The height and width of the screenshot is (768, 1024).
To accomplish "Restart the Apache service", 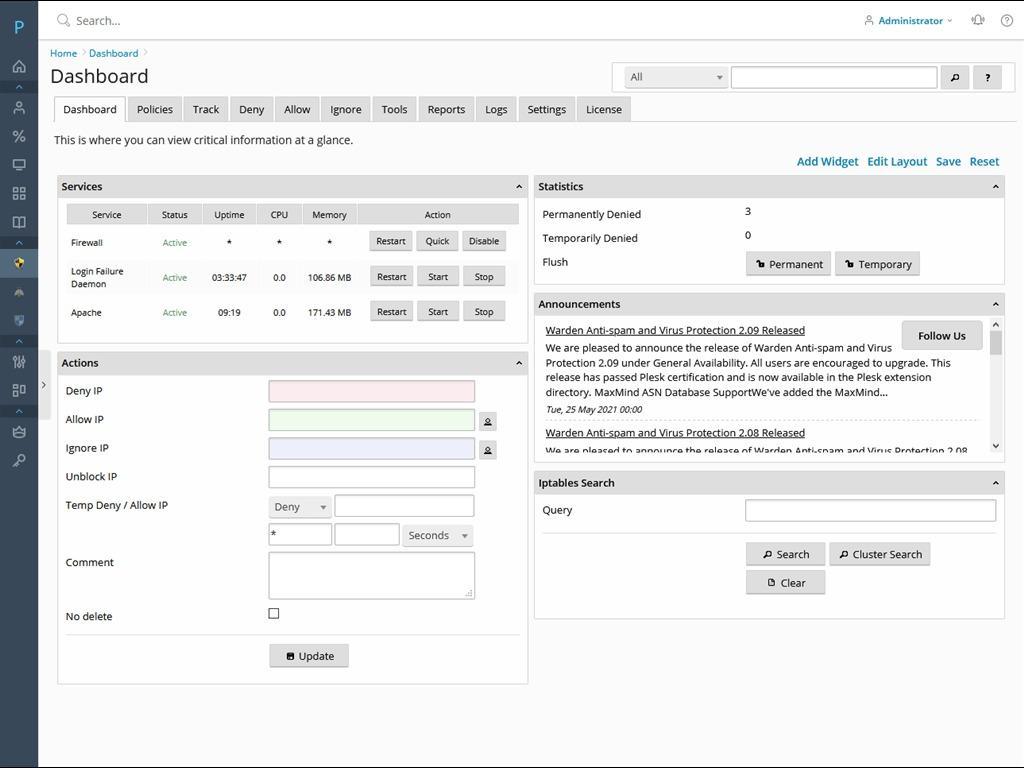I will click(391, 312).
